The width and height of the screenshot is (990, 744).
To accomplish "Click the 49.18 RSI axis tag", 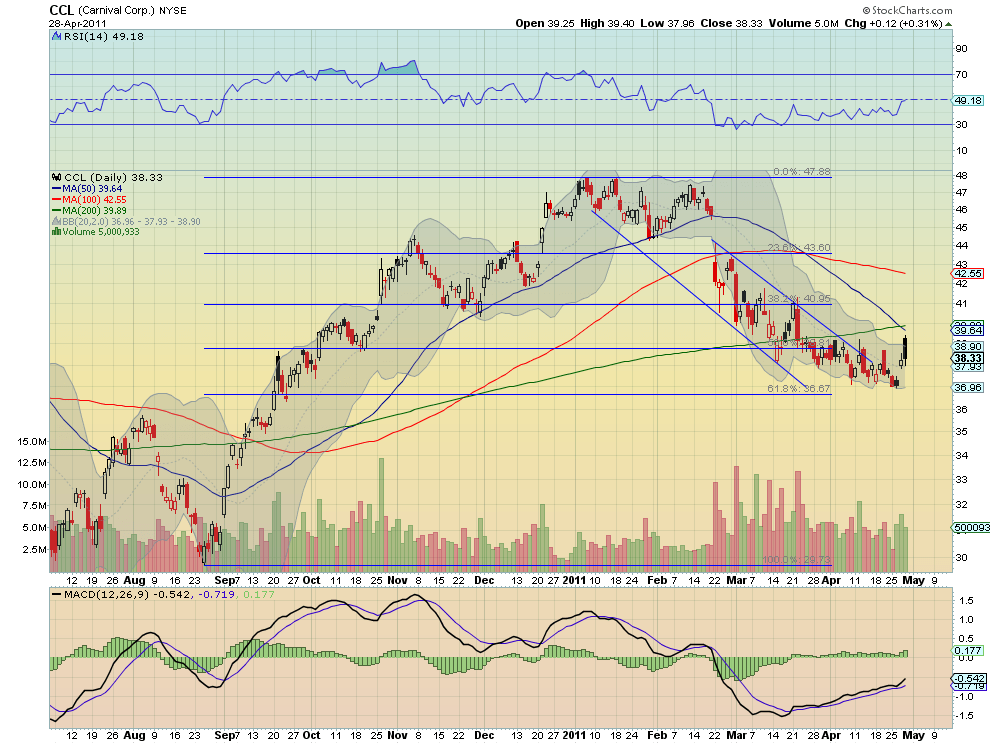I will [969, 100].
